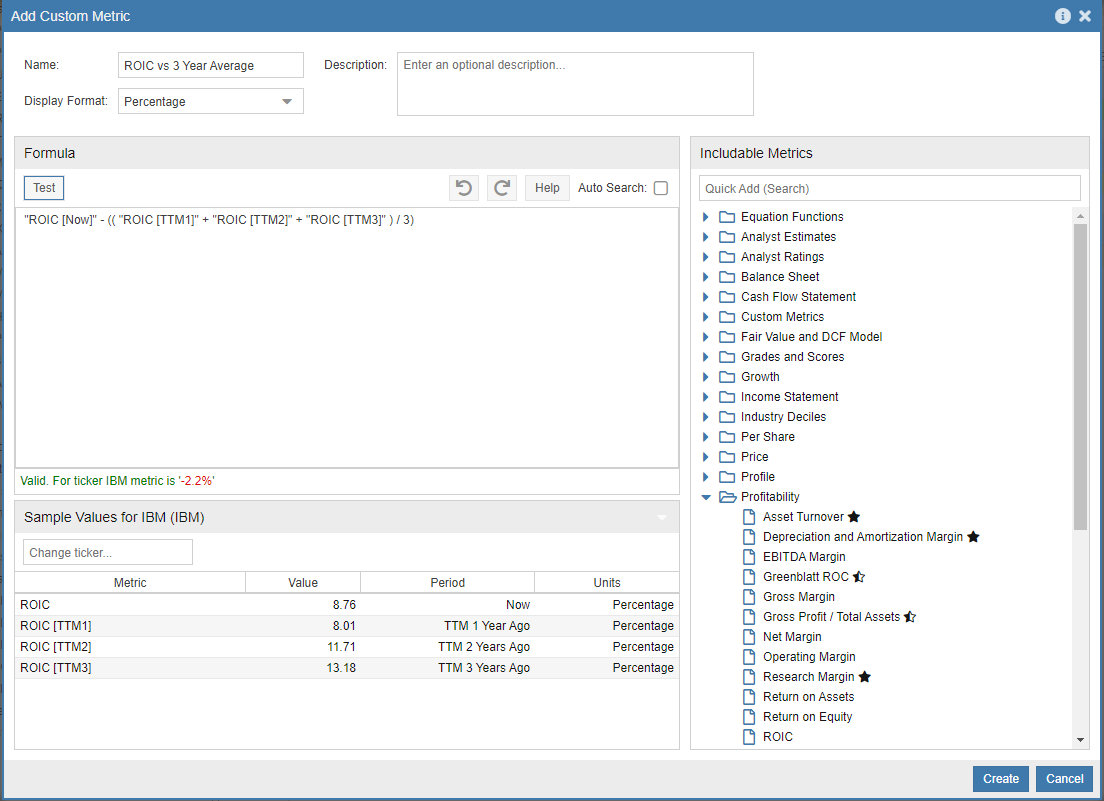Expand the Income Statement folder
This screenshot has height=801, width=1104.
(706, 396)
